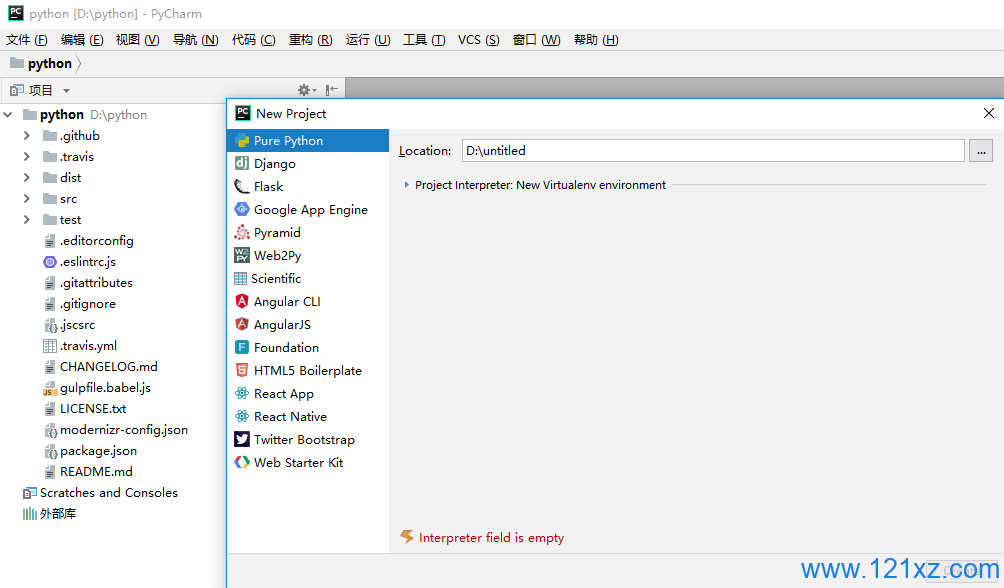The image size is (1004, 588).
Task: Select CHANGELOG.md in project tree
Action: [108, 367]
